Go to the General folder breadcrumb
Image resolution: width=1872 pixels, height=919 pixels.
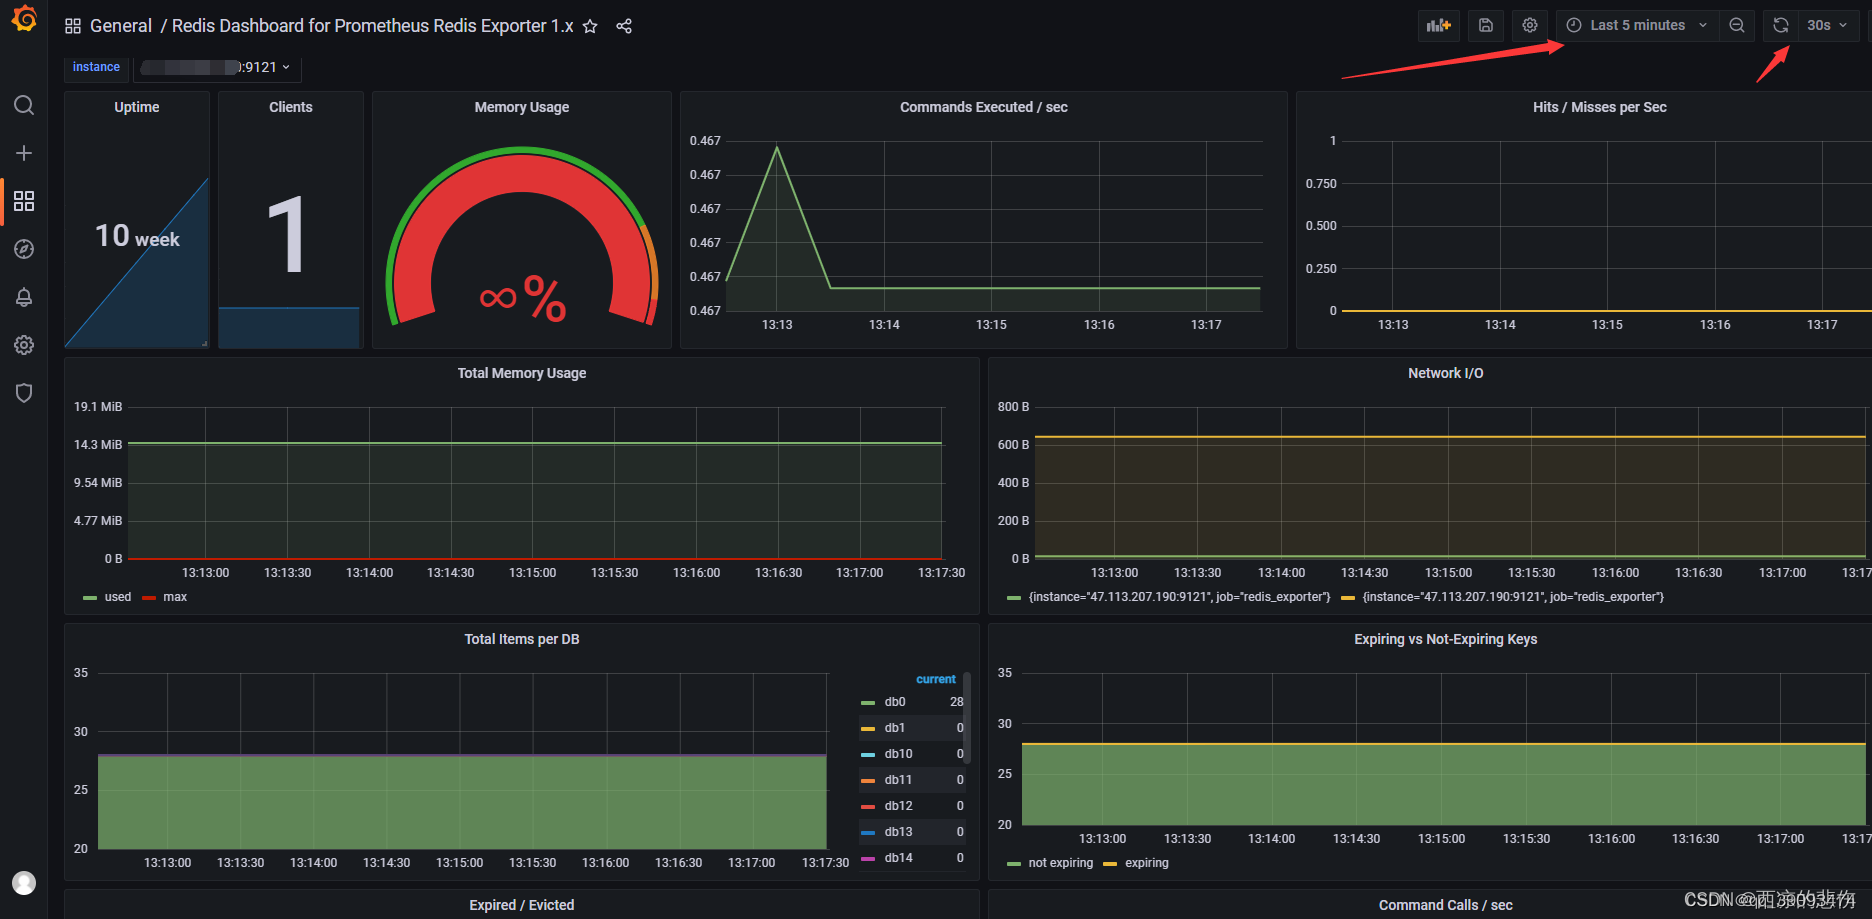(x=121, y=26)
